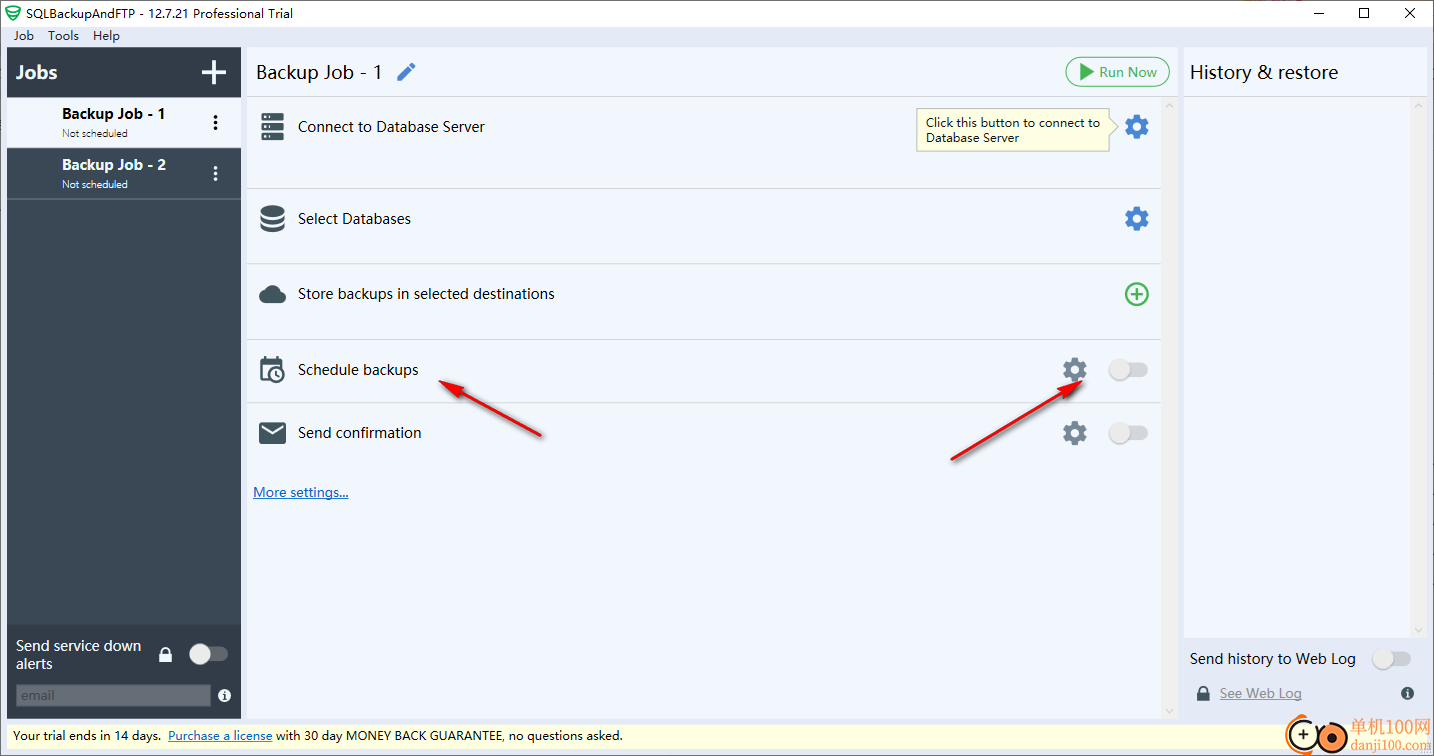1434x756 pixels.
Task: Click the email input field
Action: 113,696
